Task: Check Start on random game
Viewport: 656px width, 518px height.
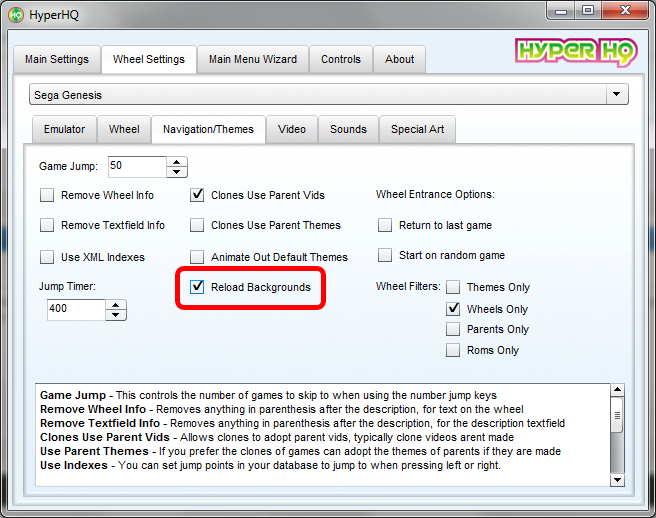Action: (385, 255)
